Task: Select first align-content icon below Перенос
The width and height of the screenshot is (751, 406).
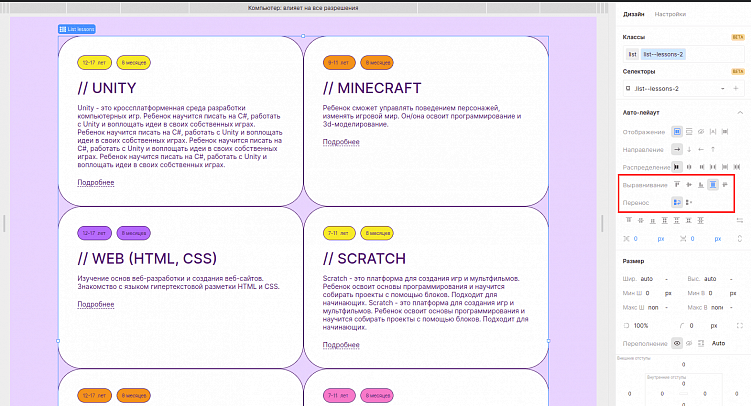Action: point(629,220)
